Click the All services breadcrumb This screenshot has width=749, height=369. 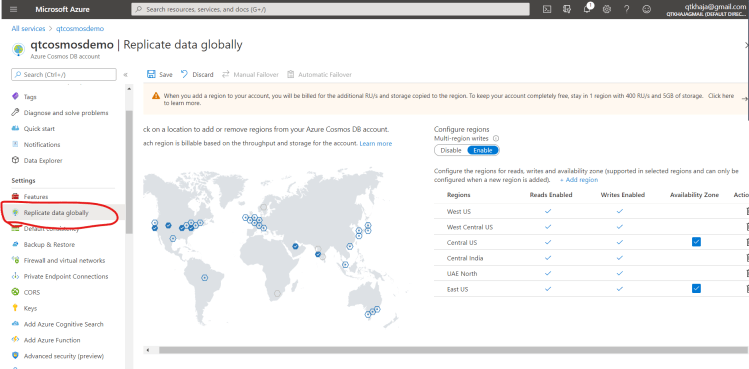28,29
